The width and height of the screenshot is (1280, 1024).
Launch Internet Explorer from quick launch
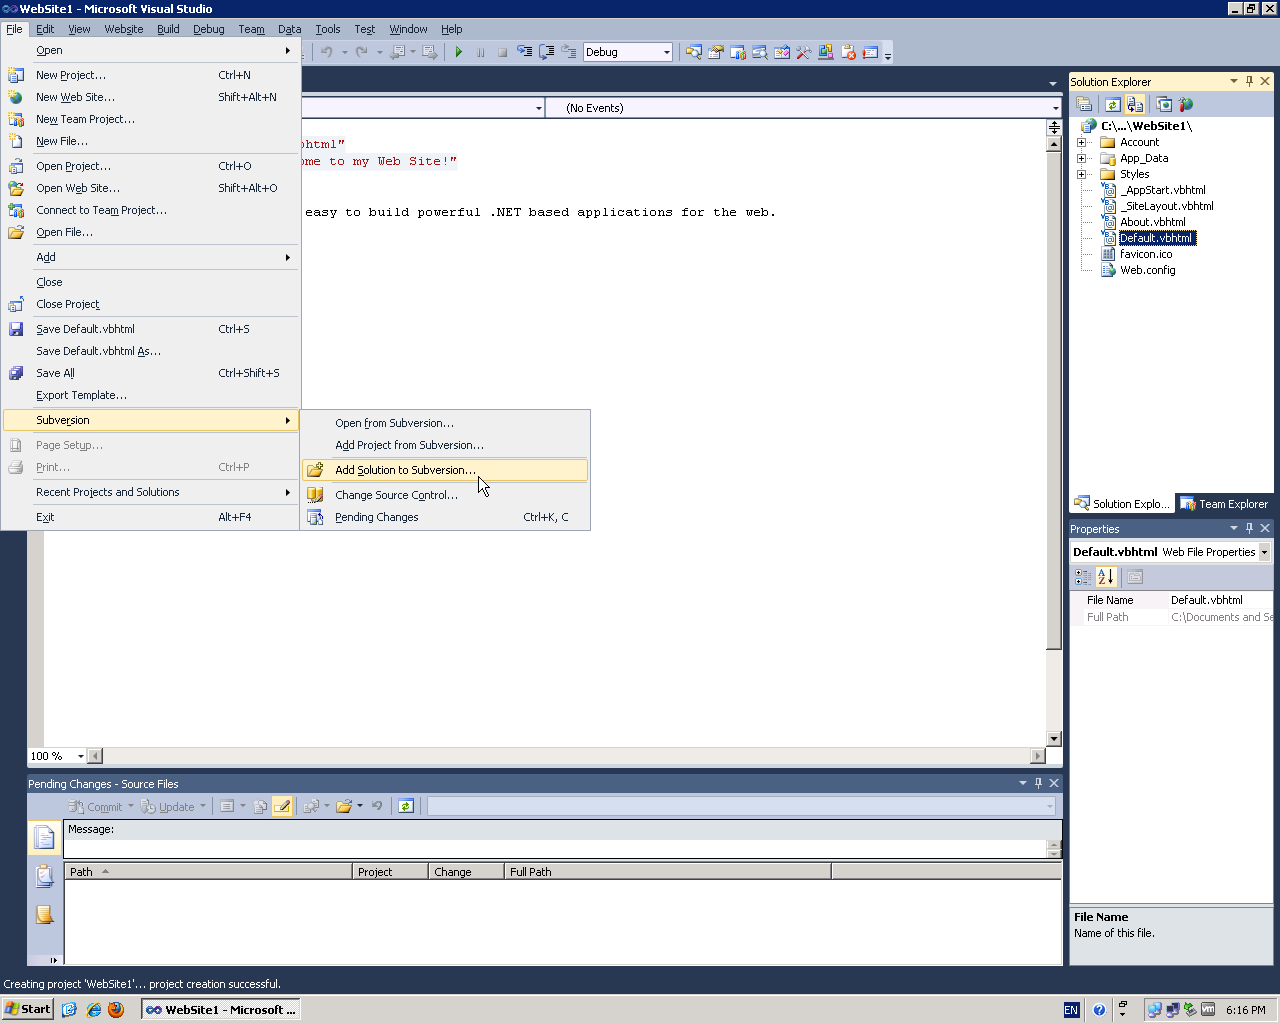point(93,1009)
